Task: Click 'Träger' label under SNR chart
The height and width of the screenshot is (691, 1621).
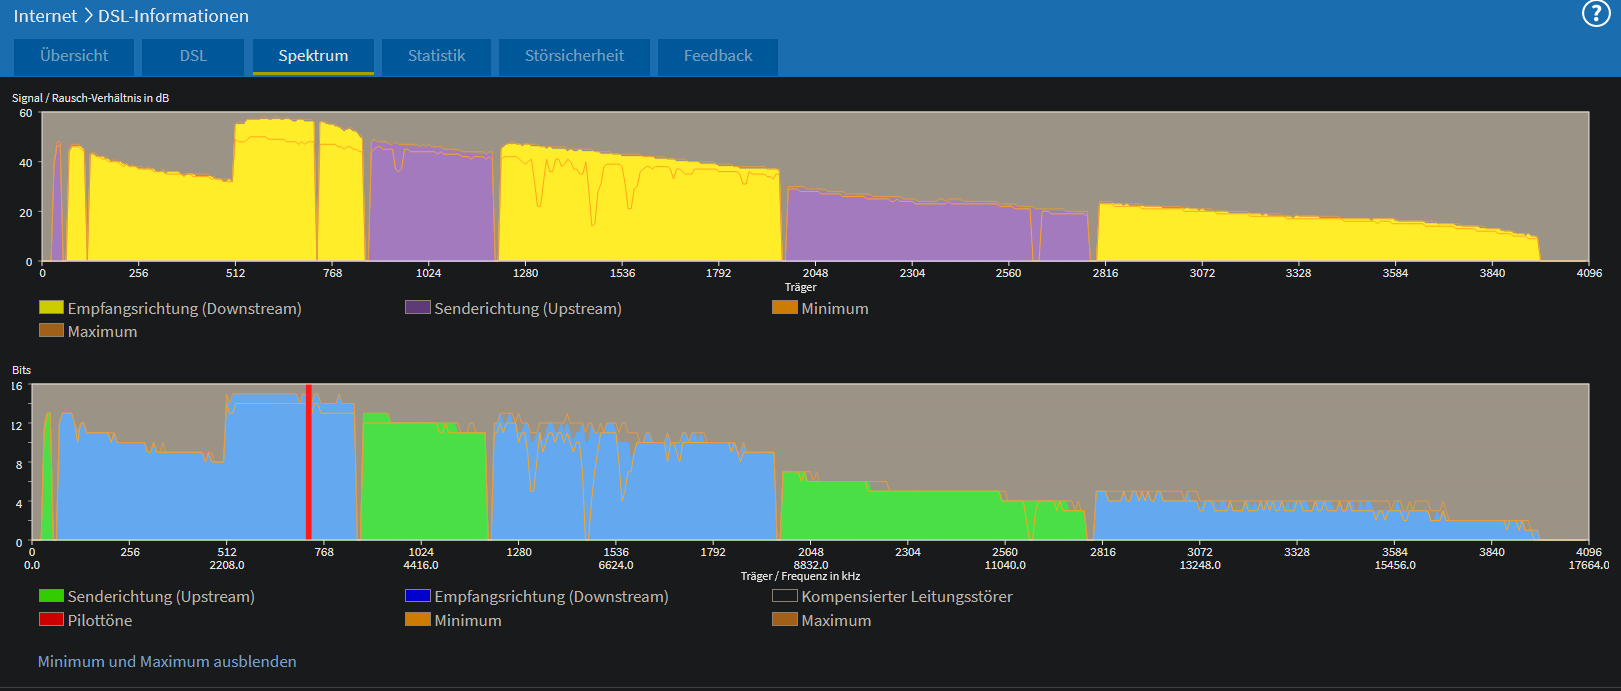Action: pyautogui.click(x=800, y=287)
